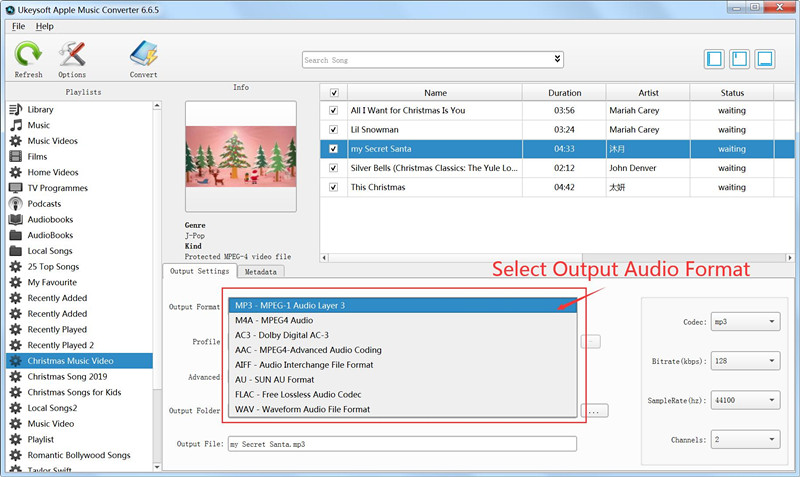Choose FLAC - Free Lossless Audio Codec
The width and height of the screenshot is (800, 477).
(403, 394)
